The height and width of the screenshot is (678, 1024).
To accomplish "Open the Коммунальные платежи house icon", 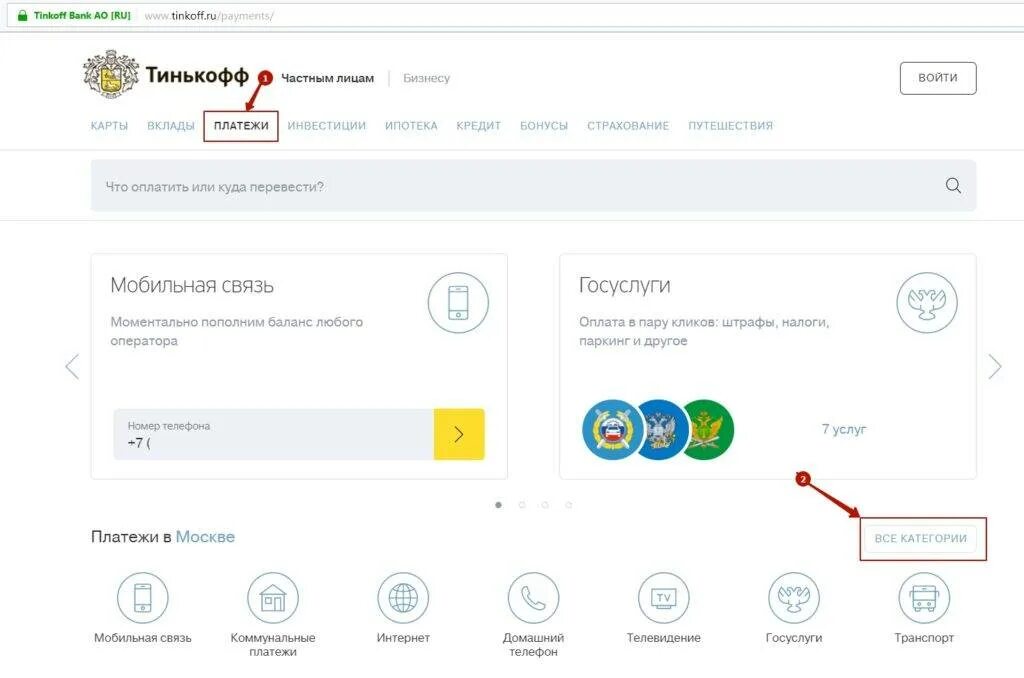I will (272, 598).
